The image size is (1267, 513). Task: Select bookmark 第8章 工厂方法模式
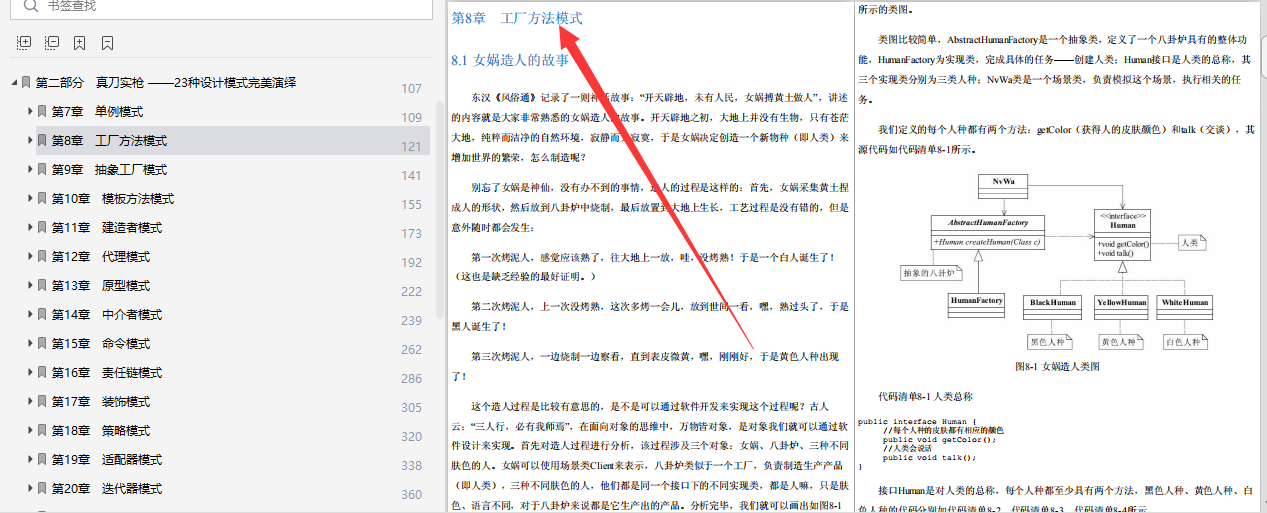point(109,141)
